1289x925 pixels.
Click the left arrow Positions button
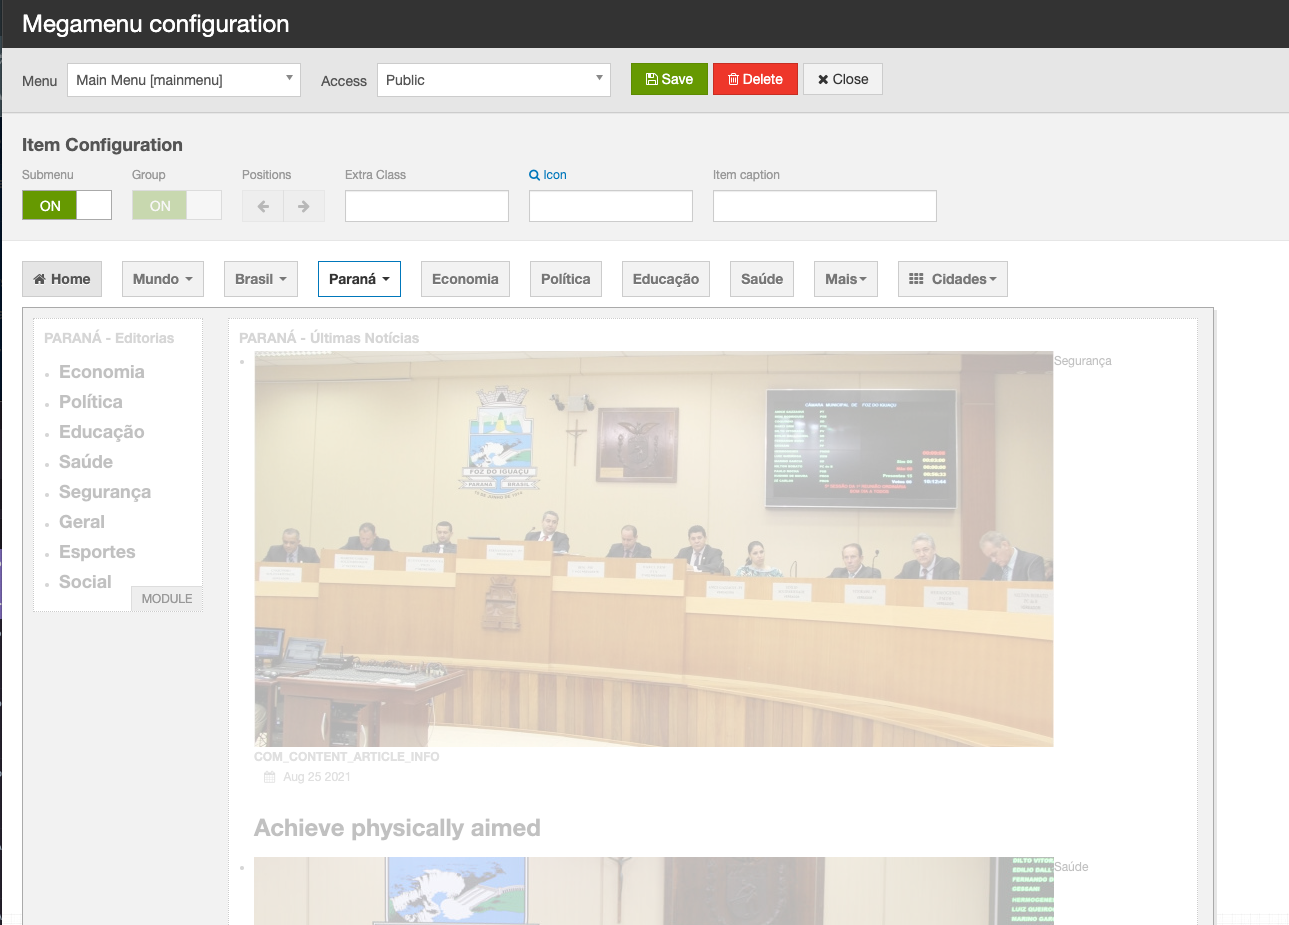point(263,206)
